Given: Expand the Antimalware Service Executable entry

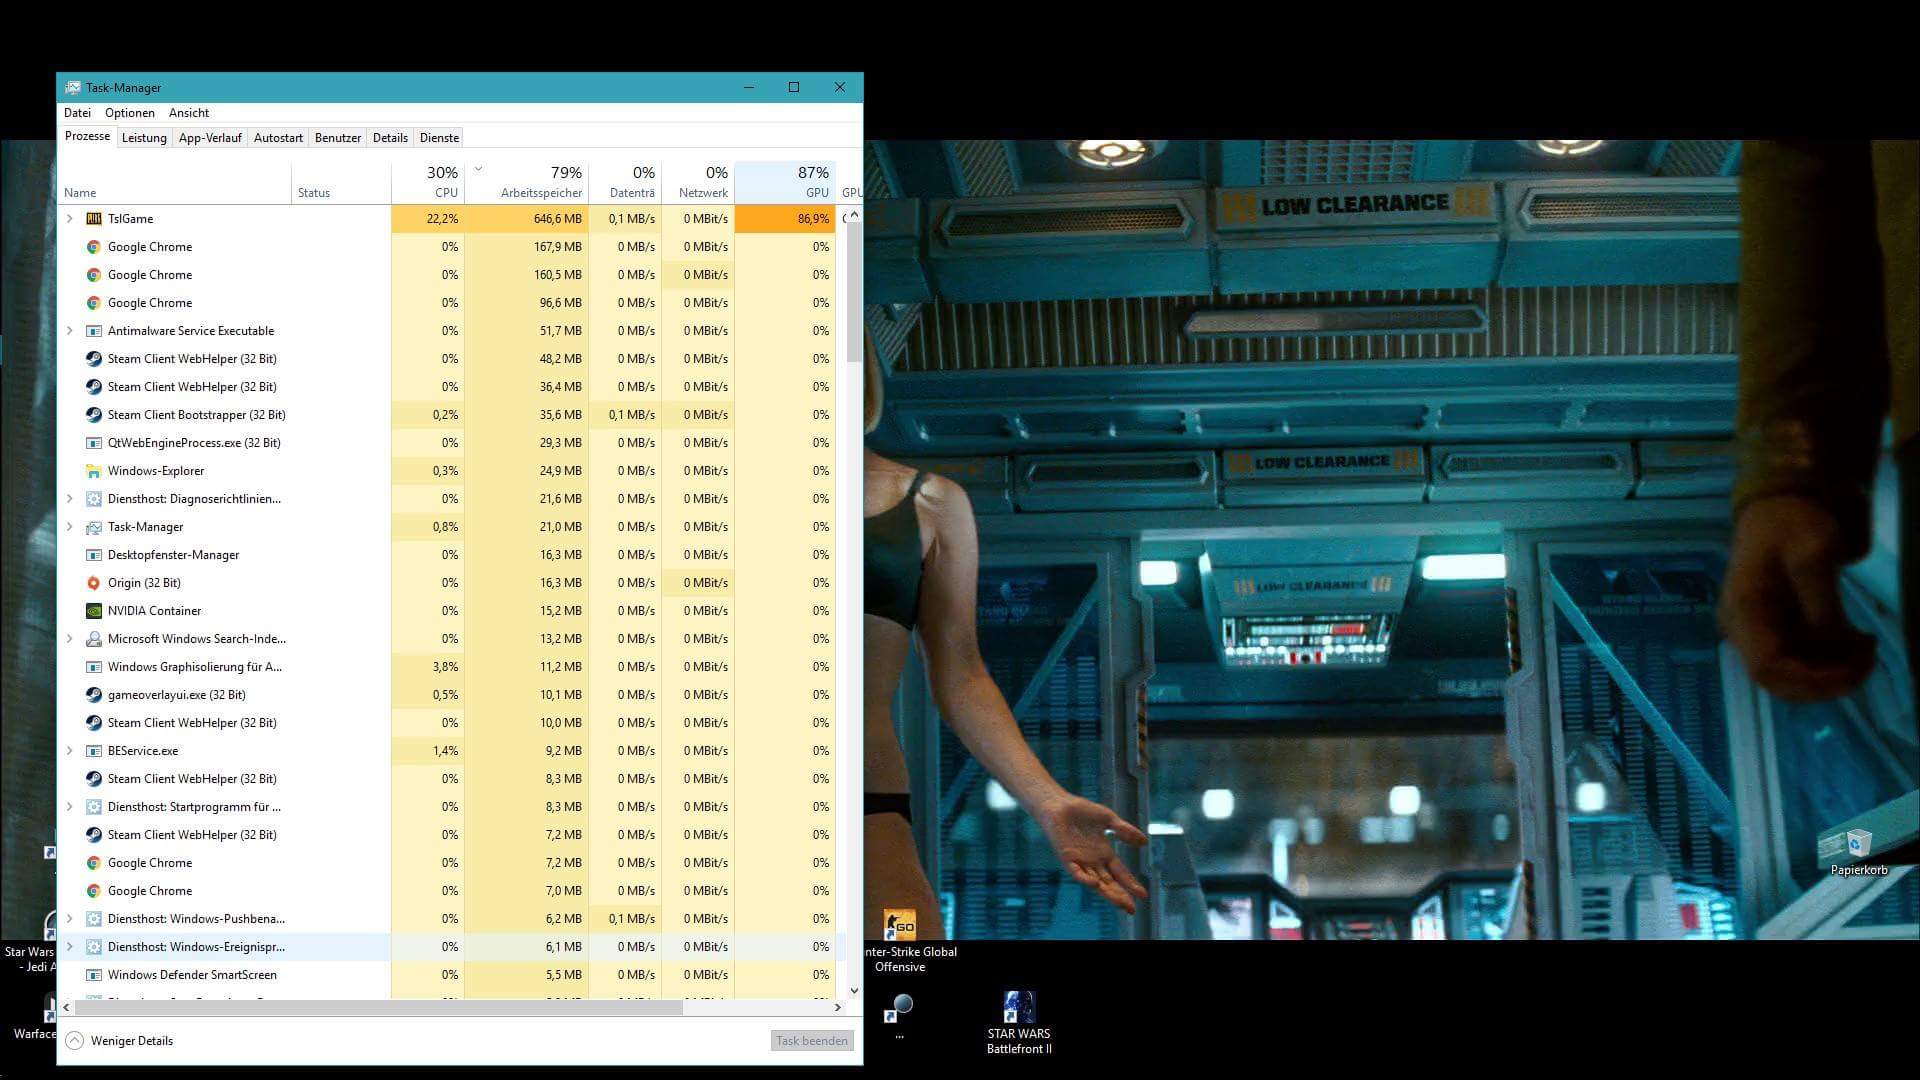Looking at the screenshot, I should click(70, 331).
